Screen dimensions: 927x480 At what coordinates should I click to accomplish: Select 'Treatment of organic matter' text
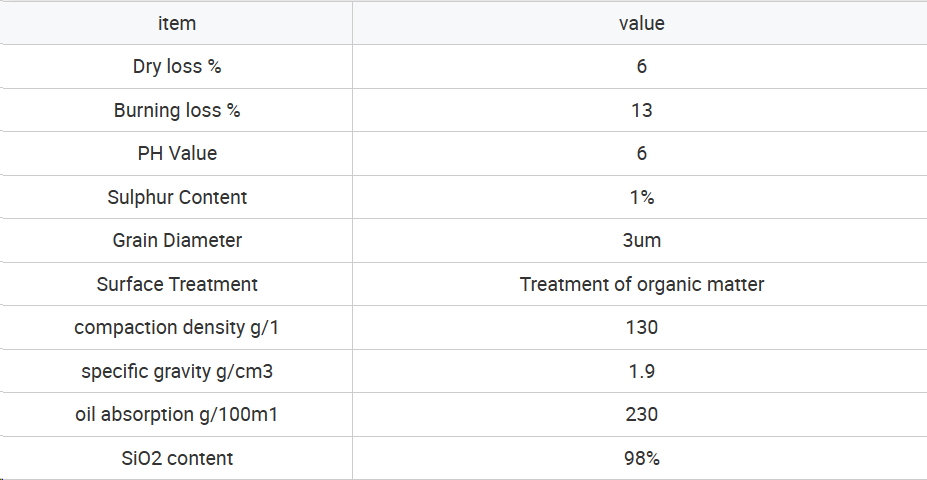pos(641,284)
